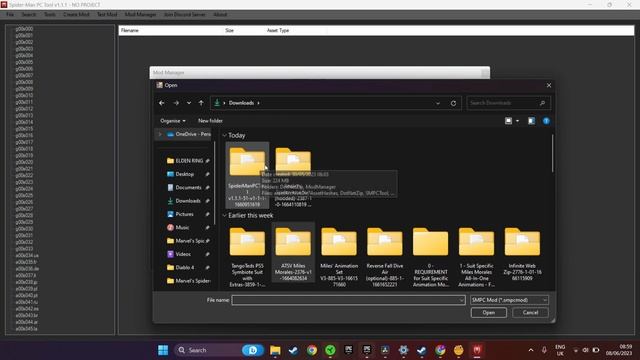Go back in the Open dialog

(162, 103)
